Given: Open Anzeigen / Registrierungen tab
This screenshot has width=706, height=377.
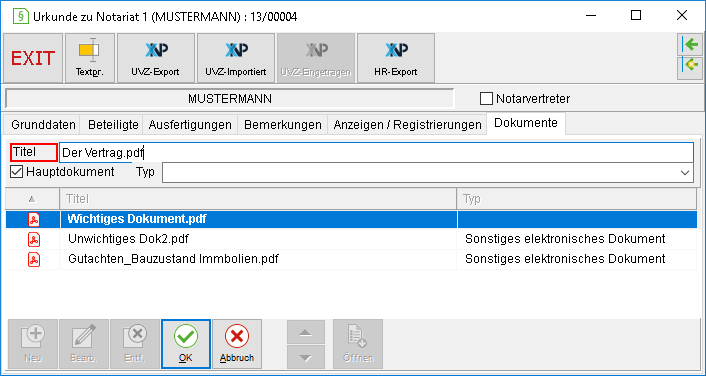Looking at the screenshot, I should point(407,125).
